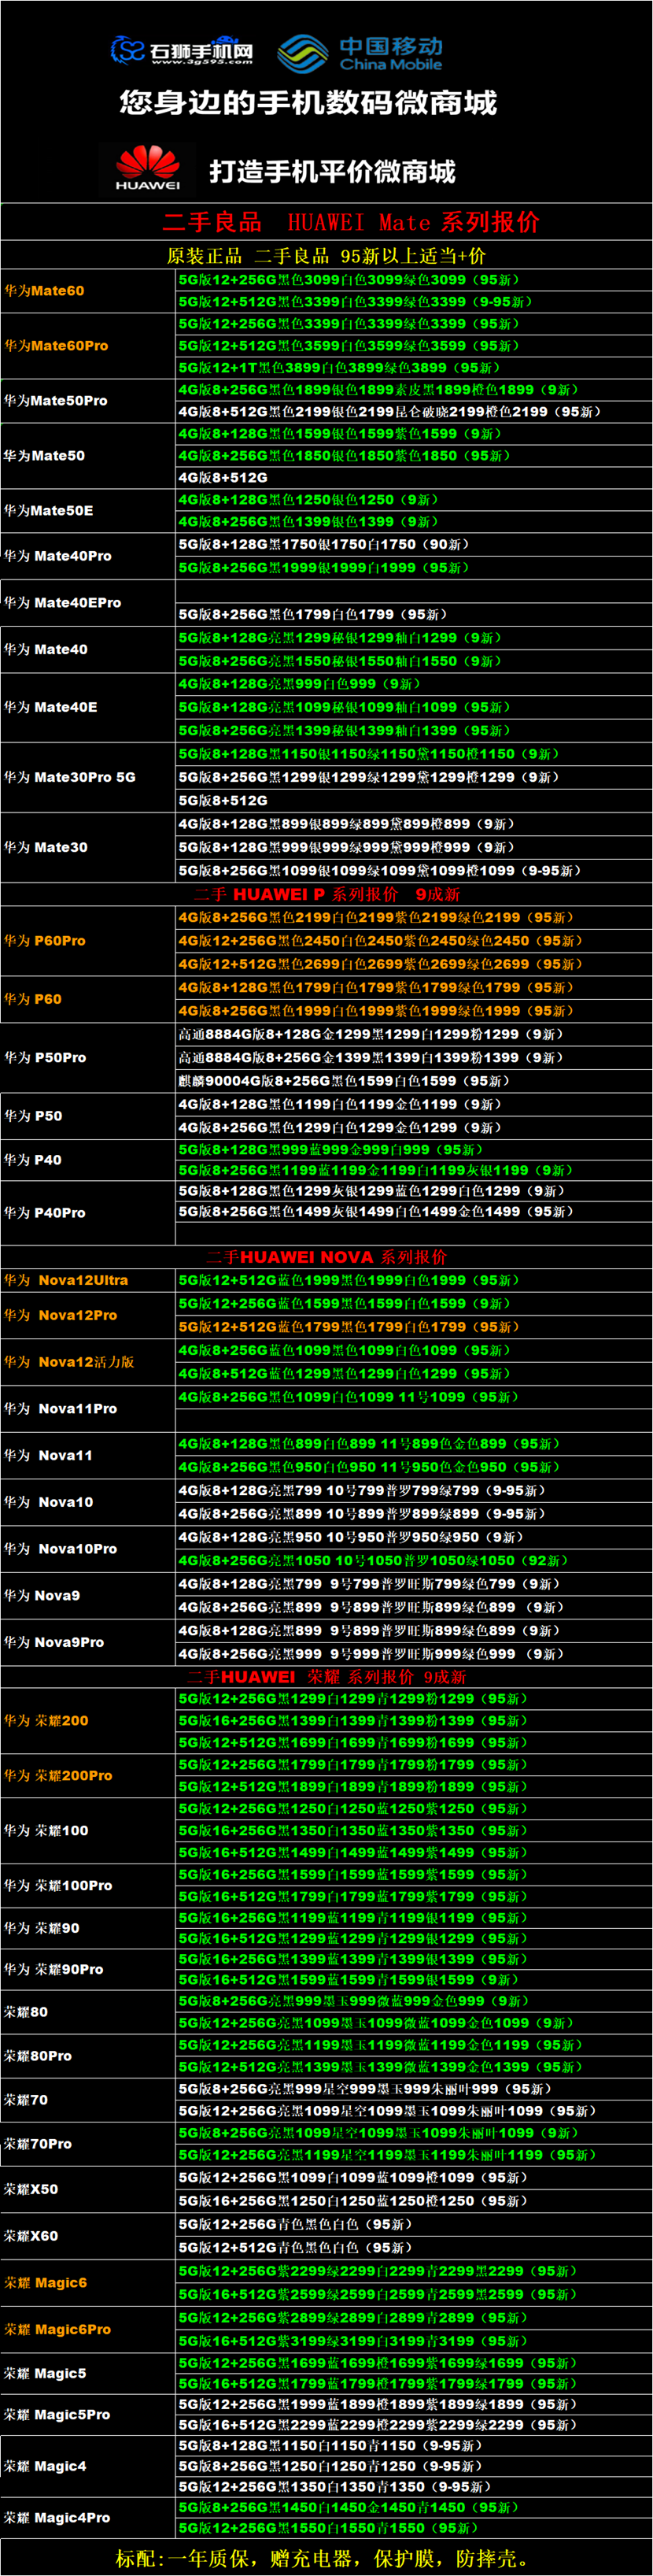The image size is (653, 2576).
Task: Select the '荣耀 Magic4Pro' model cell
Action: click(88, 2517)
